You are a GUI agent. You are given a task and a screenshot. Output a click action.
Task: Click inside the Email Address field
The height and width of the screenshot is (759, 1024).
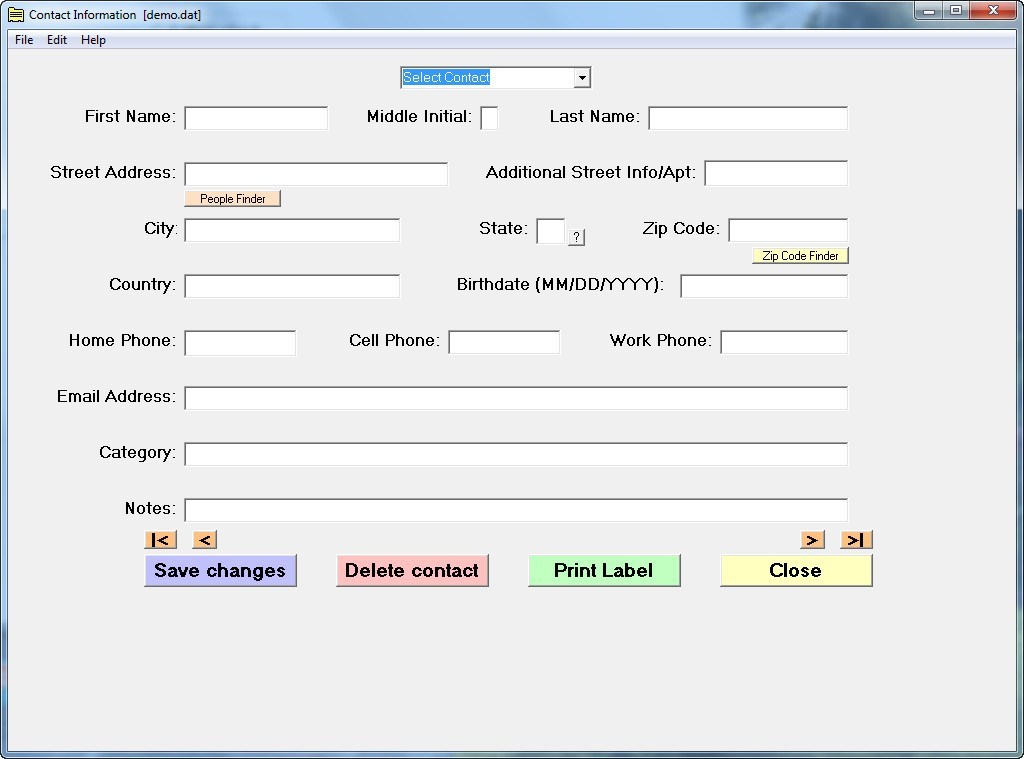[514, 397]
